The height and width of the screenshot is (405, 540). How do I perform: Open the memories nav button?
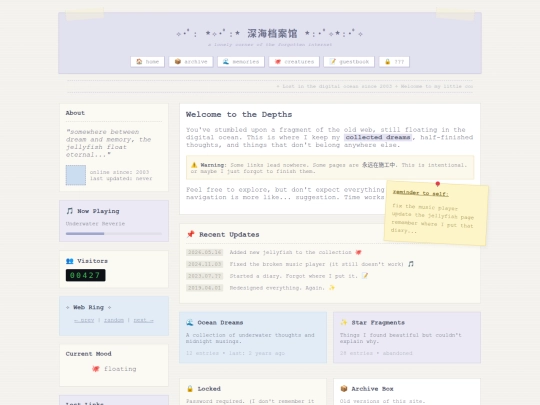click(x=241, y=62)
